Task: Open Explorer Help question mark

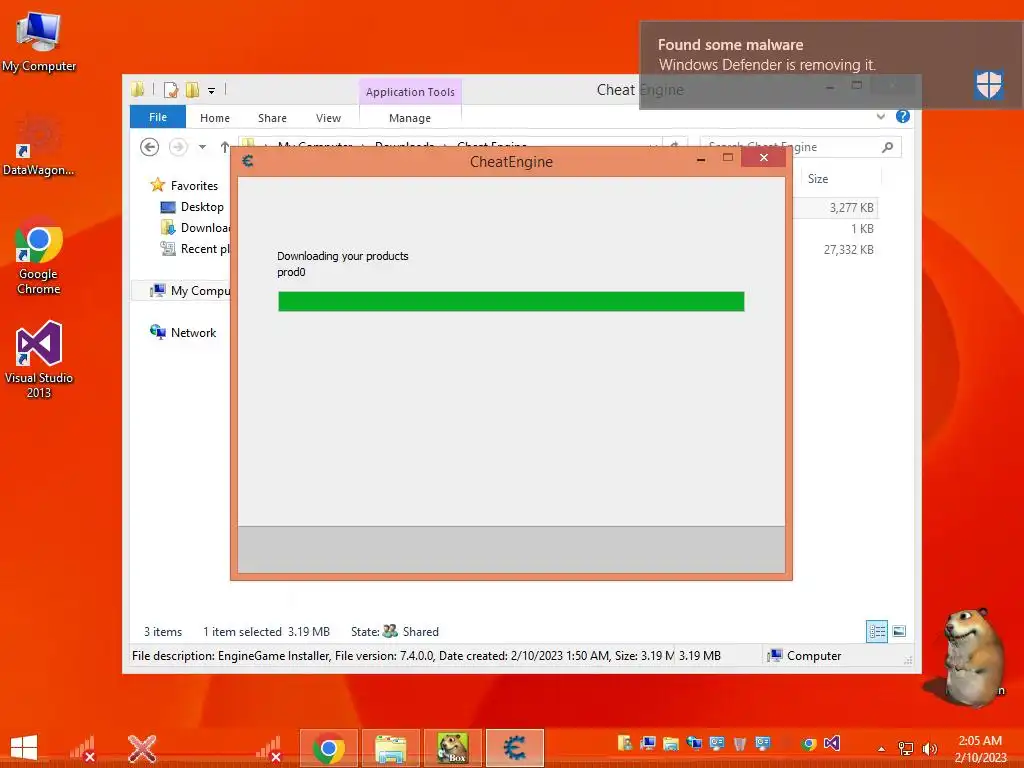Action: click(903, 116)
